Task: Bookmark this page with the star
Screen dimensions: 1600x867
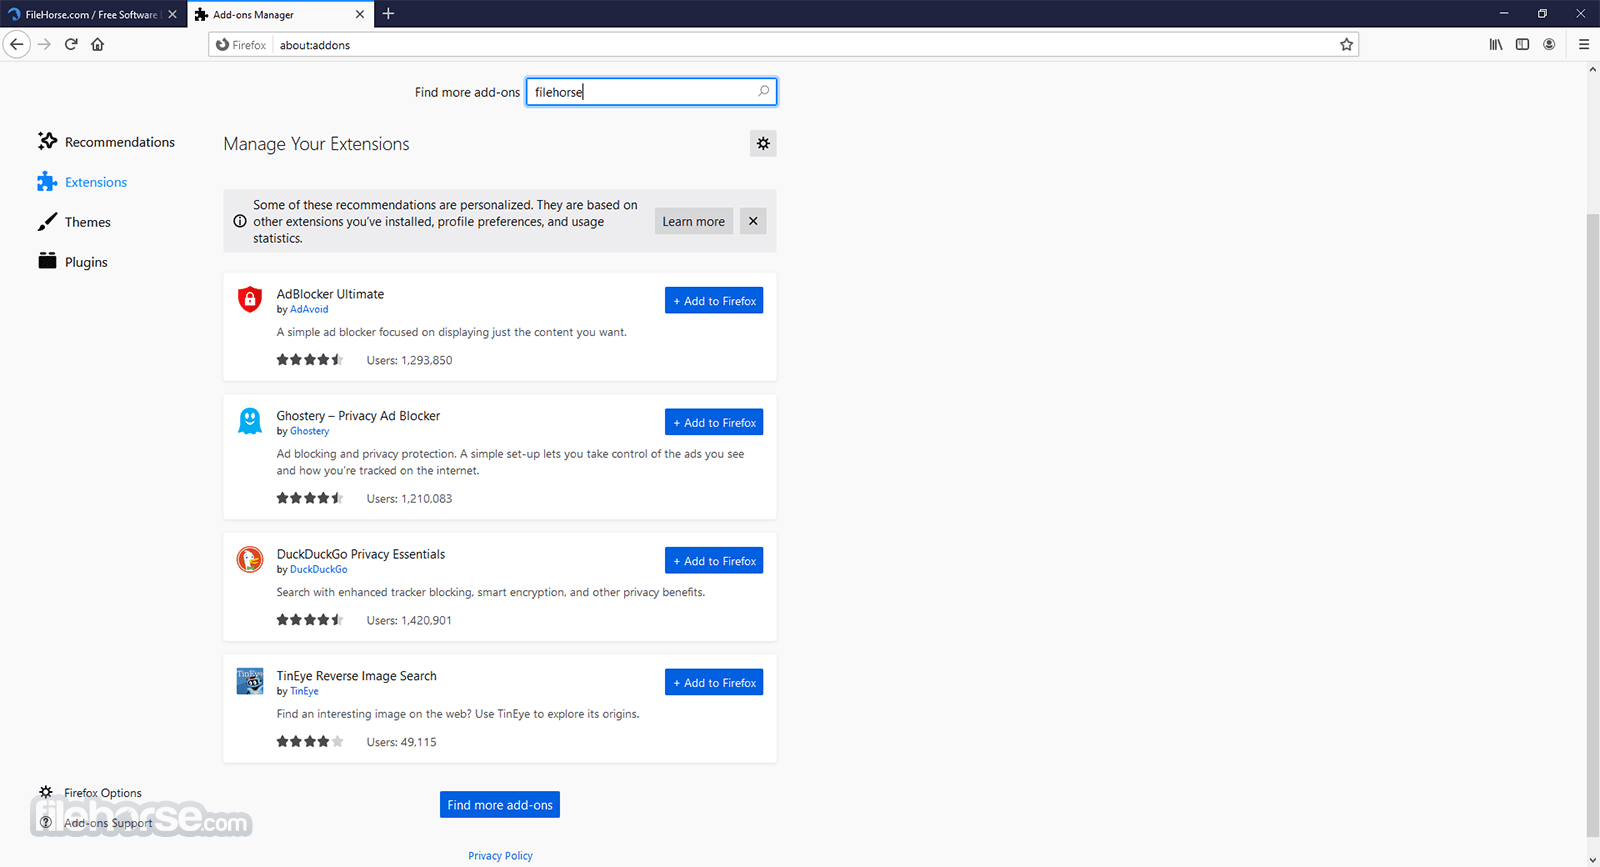Action: coord(1346,44)
